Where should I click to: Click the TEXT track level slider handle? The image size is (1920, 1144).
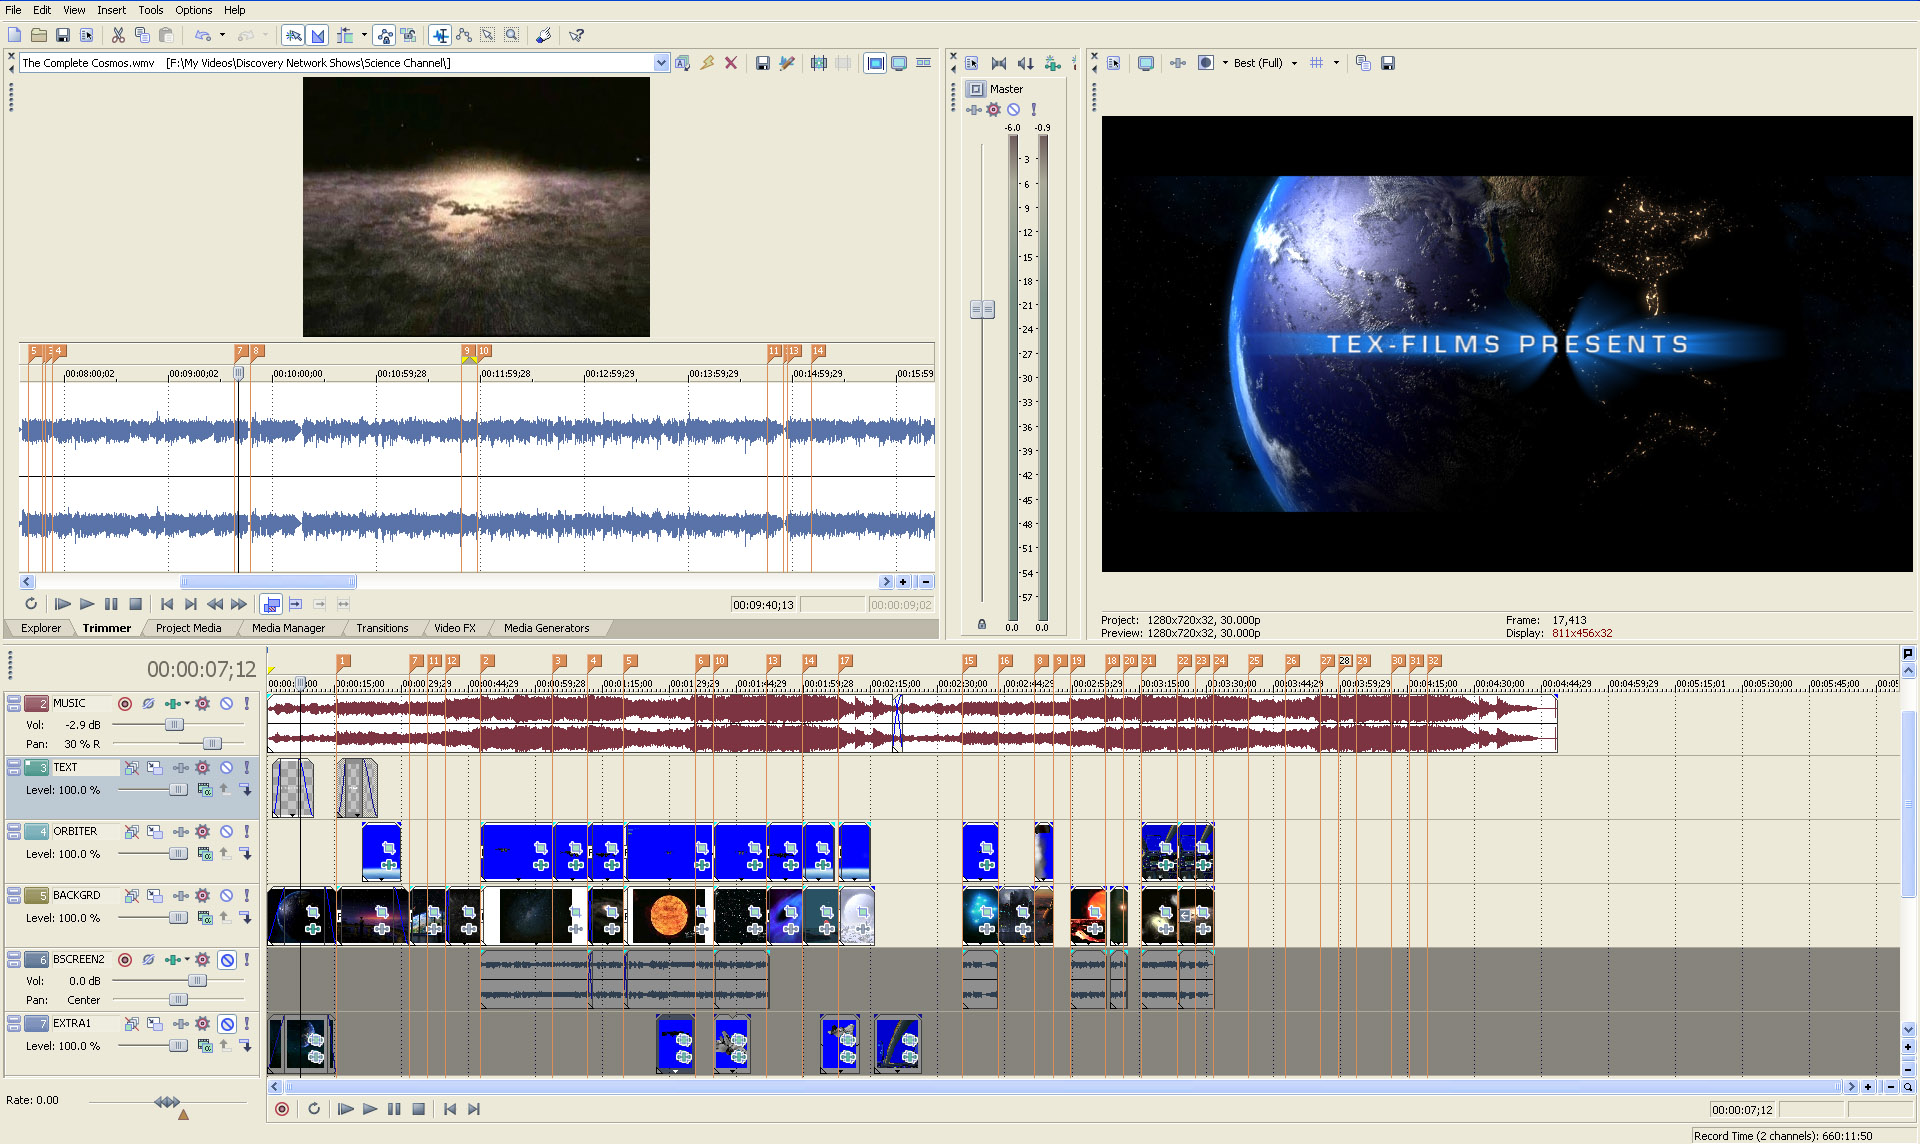click(178, 790)
